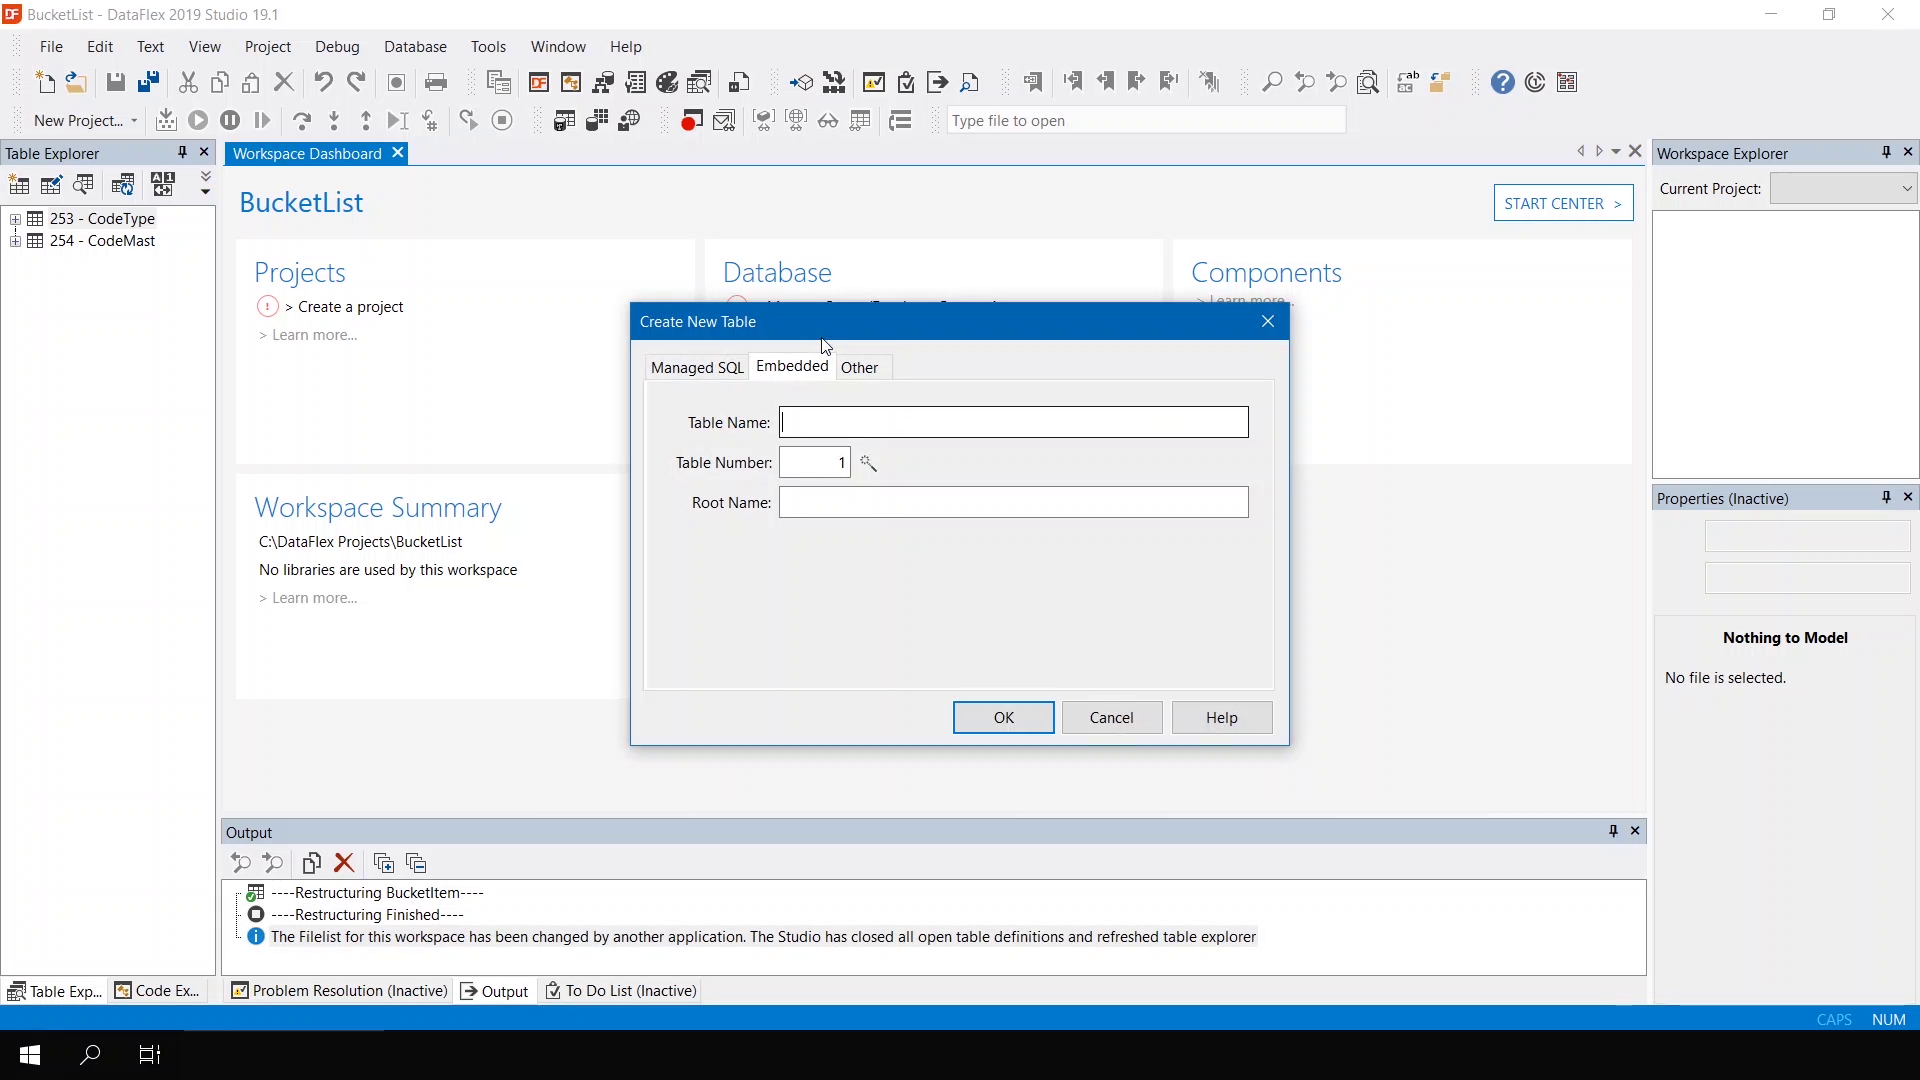Click the Run play button icon
Image resolution: width=1920 pixels, height=1080 pixels.
pos(198,121)
